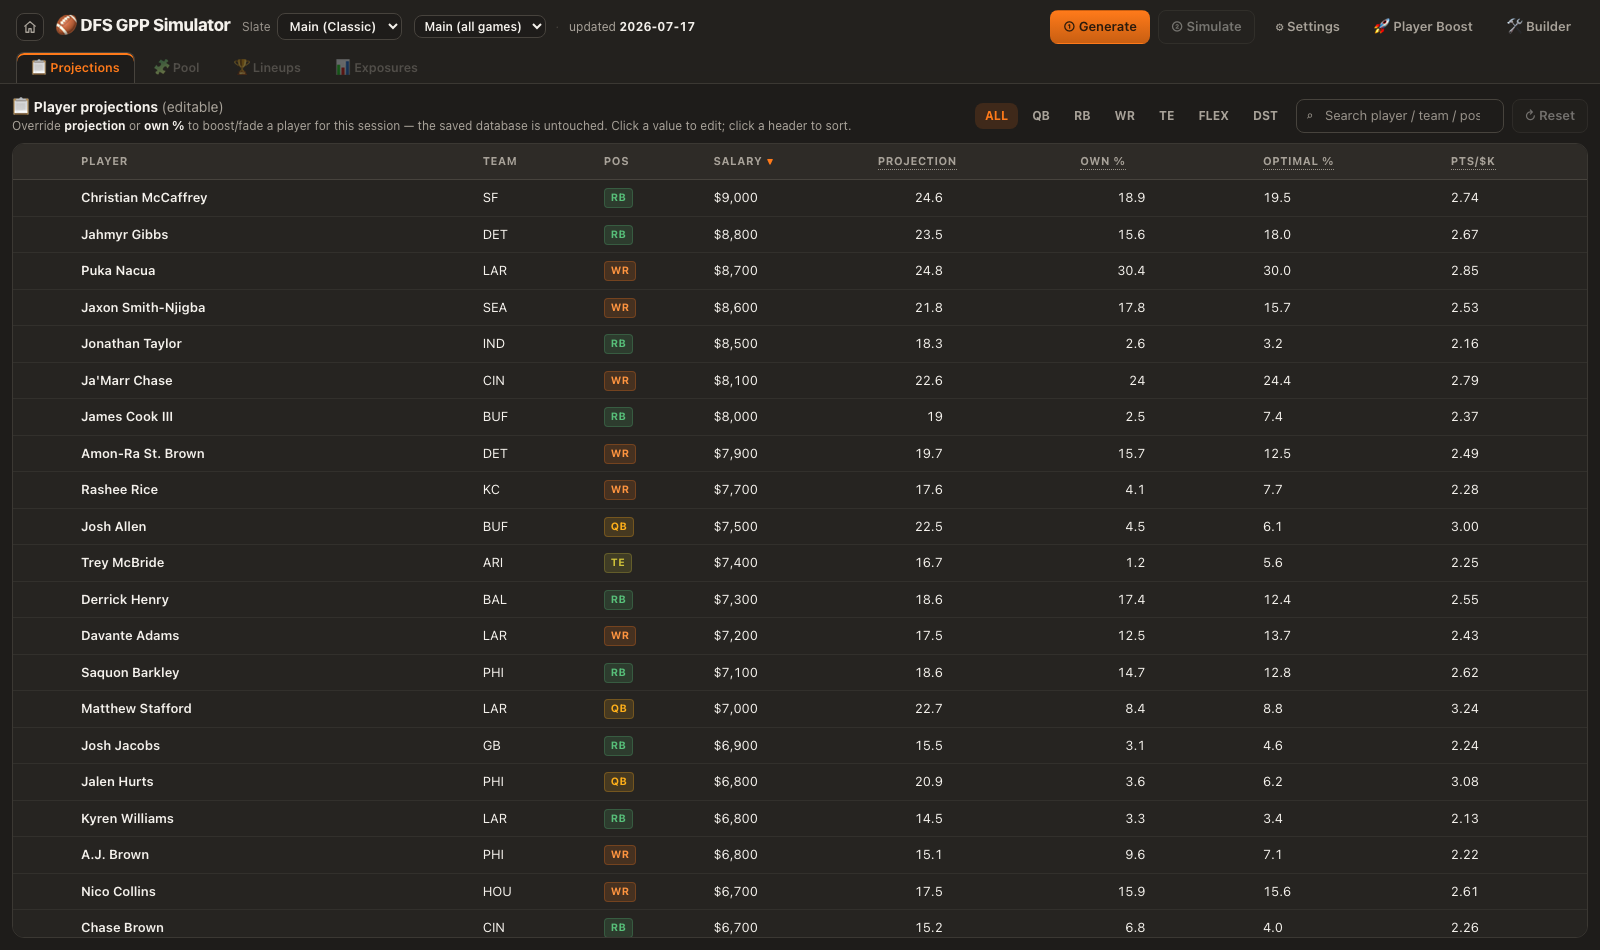Click the home icon button
This screenshot has height=950, width=1600.
pyautogui.click(x=30, y=27)
